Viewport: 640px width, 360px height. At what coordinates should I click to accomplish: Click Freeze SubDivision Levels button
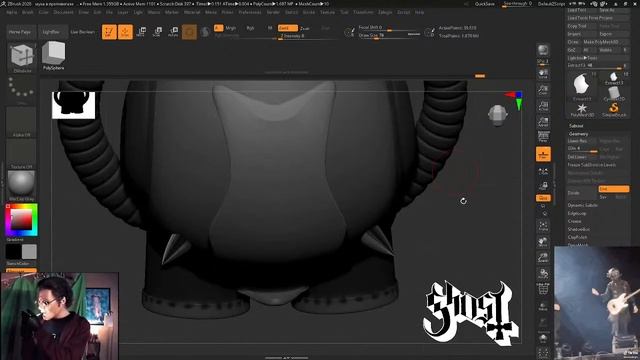click(x=598, y=165)
